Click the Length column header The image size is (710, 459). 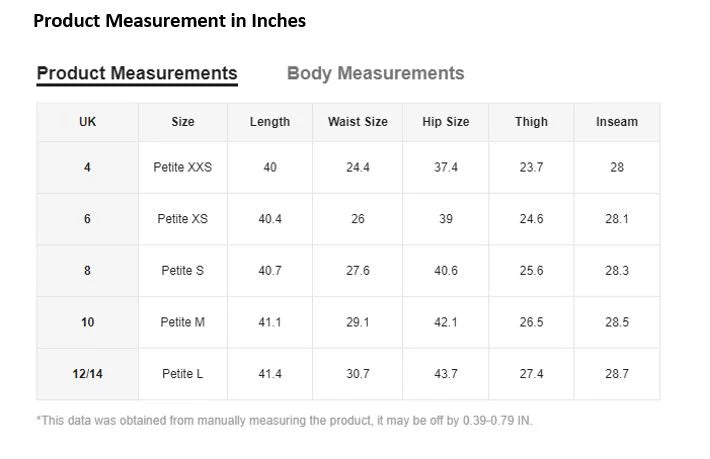coord(270,122)
